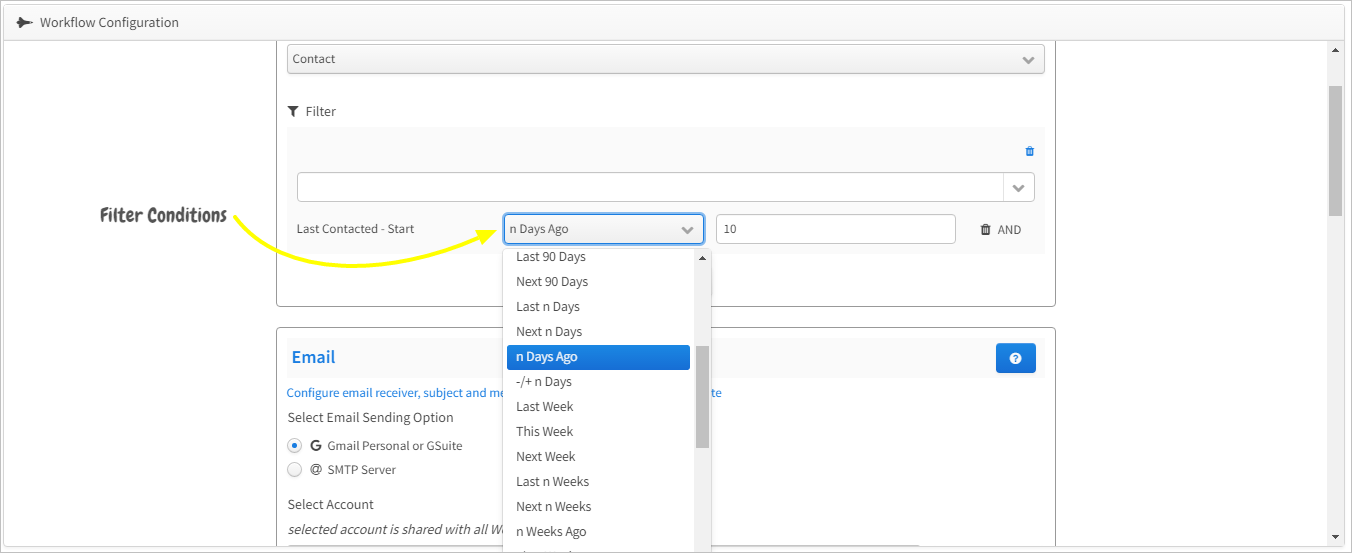Screen dimensions: 1352x553
Task: Click the blue delete filter group trash icon
Action: 1030,152
